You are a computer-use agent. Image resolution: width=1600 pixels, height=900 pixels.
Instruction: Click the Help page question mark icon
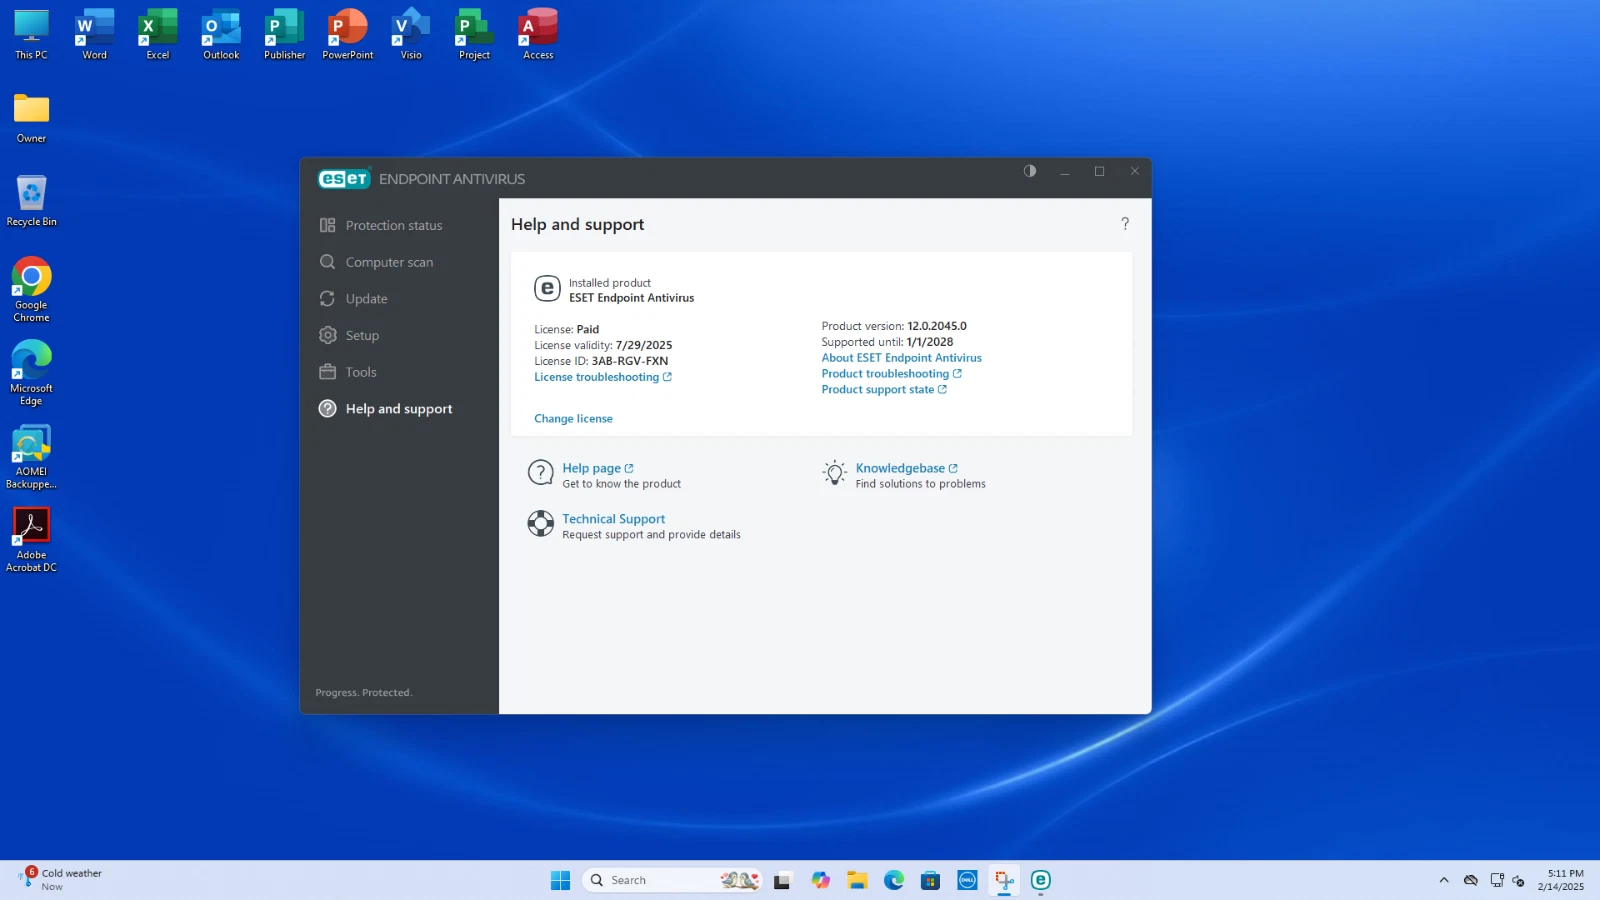[541, 473]
